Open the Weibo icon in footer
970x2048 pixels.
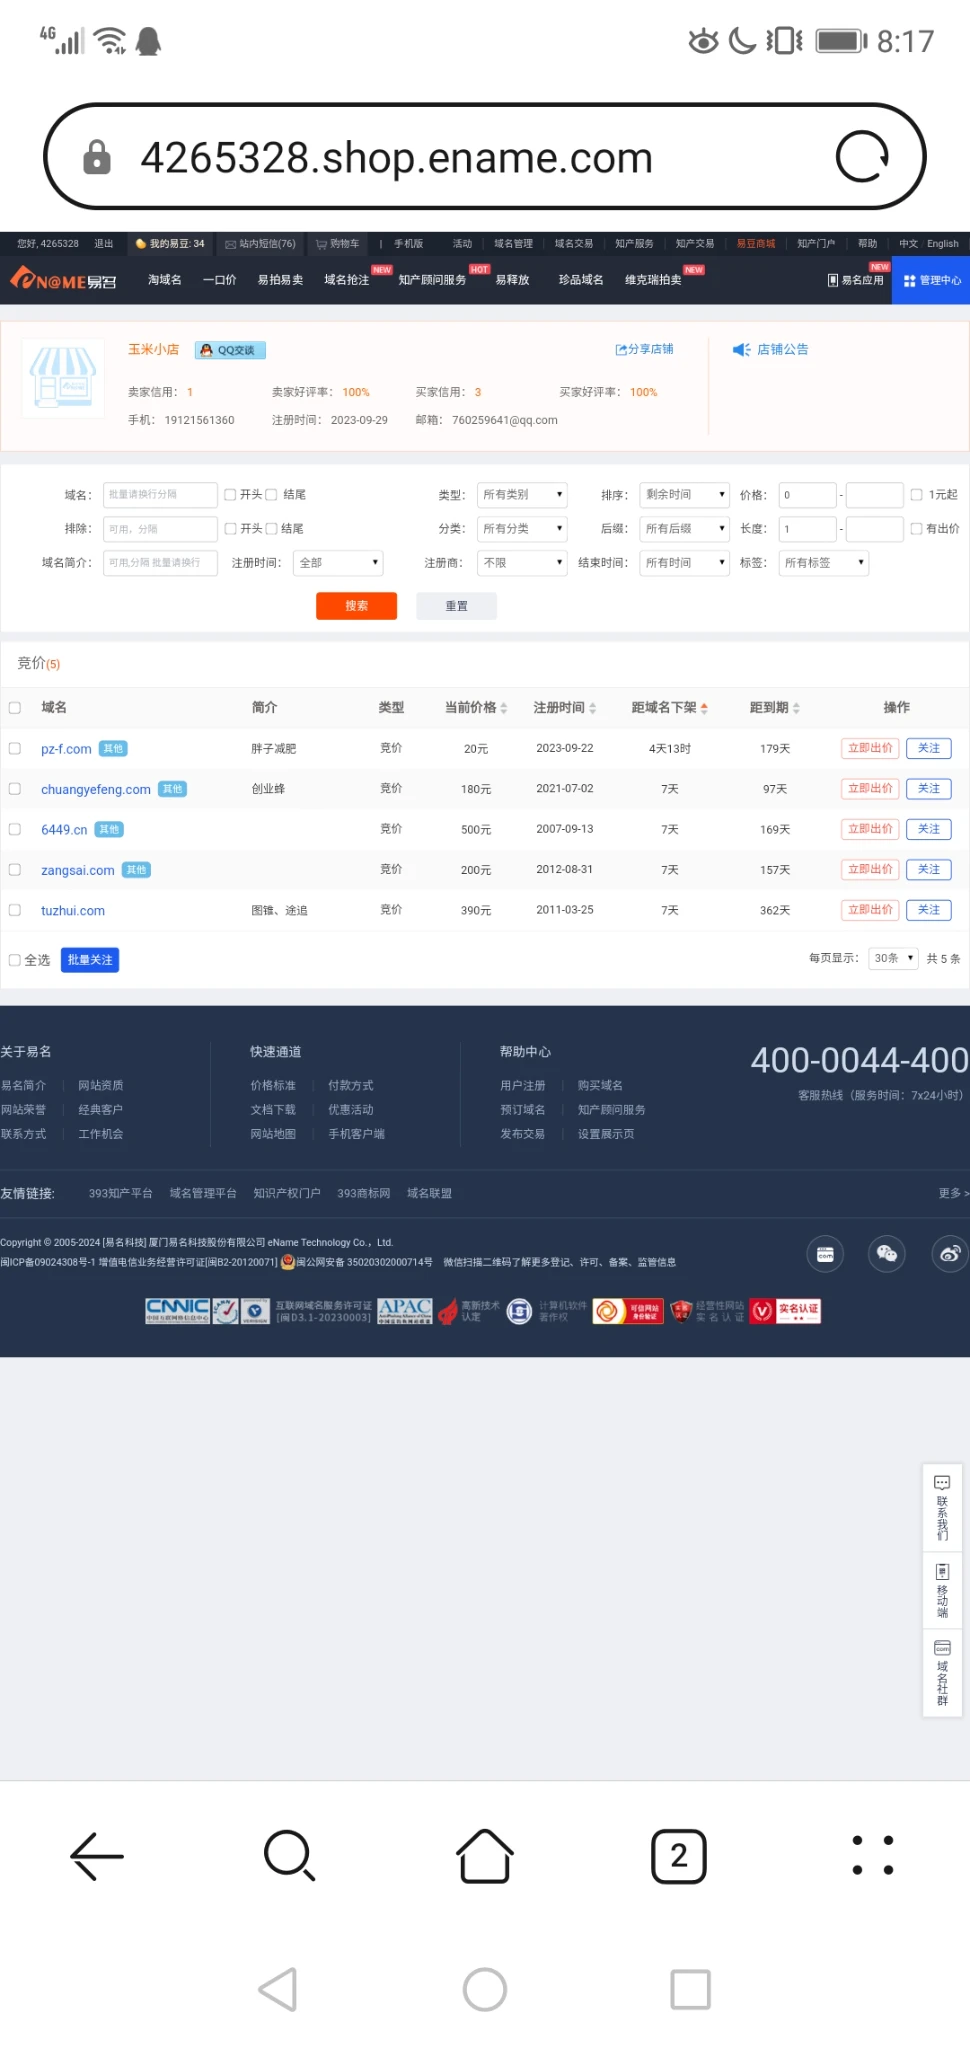pos(948,1254)
